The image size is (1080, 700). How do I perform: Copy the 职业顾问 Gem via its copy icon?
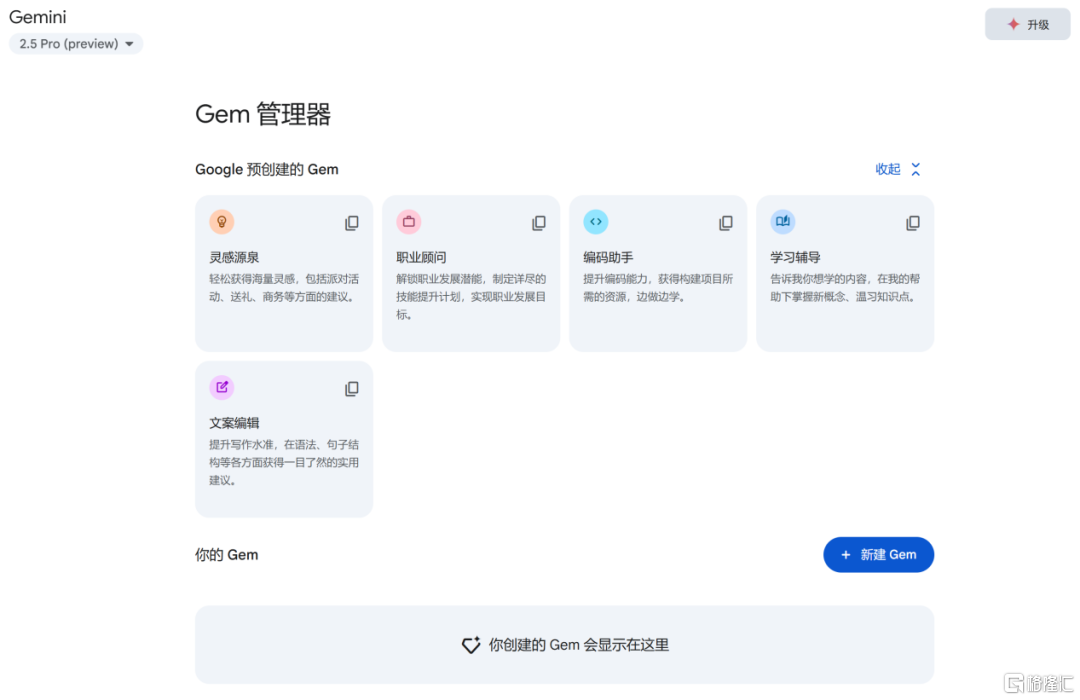(x=539, y=223)
